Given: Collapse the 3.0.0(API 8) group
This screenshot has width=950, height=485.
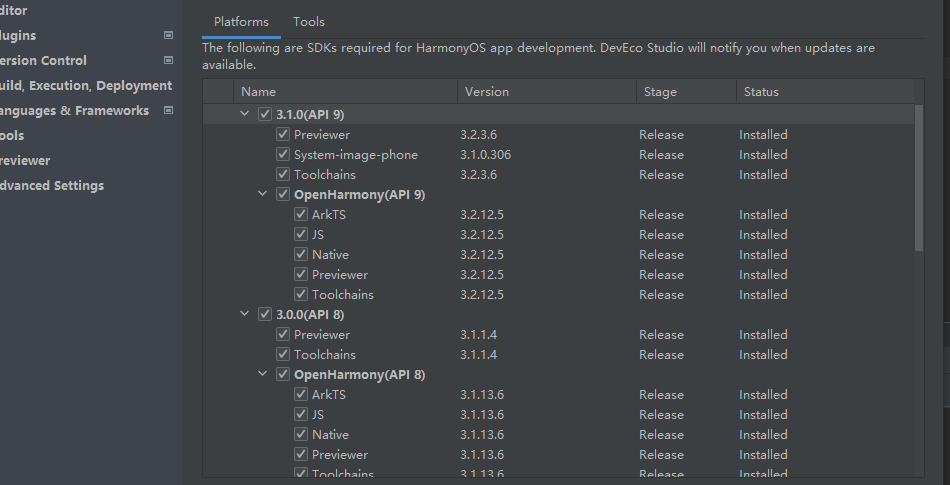Looking at the screenshot, I should 245,314.
